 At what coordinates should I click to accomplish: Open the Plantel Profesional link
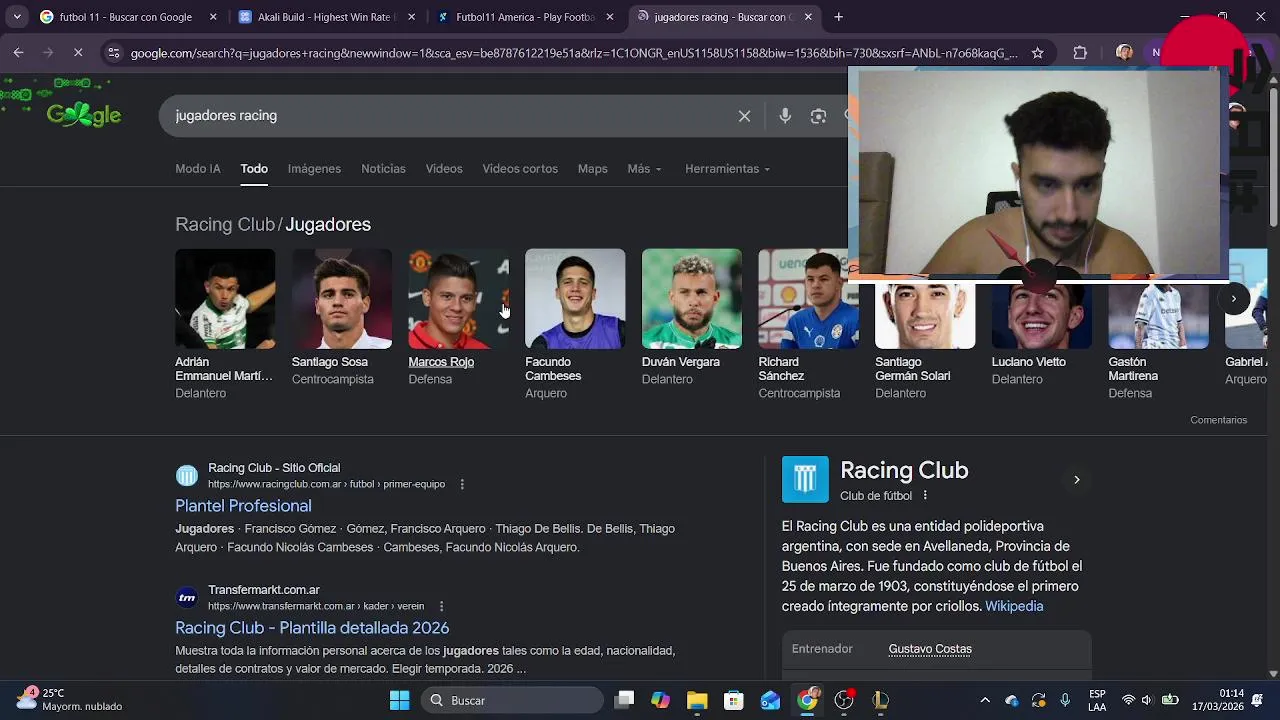pos(243,506)
